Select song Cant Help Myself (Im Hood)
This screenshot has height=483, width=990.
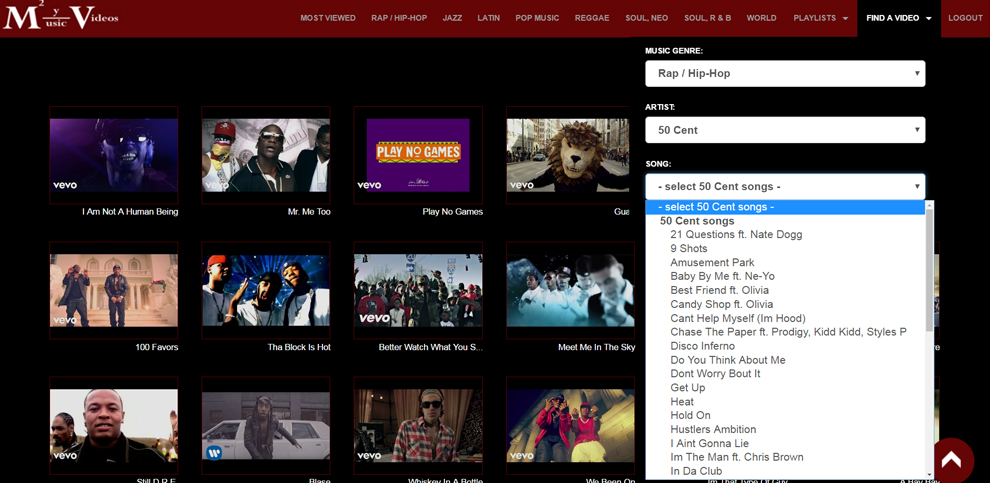(738, 318)
